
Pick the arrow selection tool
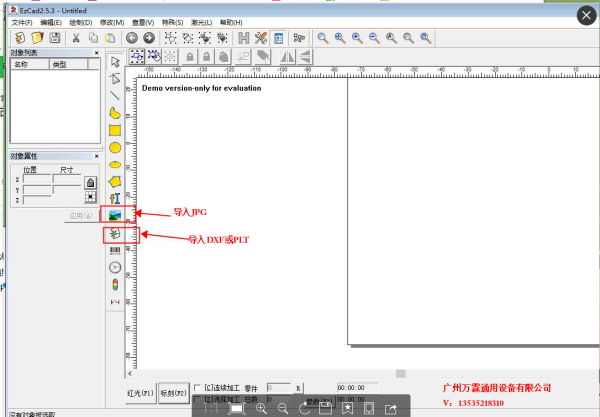115,62
